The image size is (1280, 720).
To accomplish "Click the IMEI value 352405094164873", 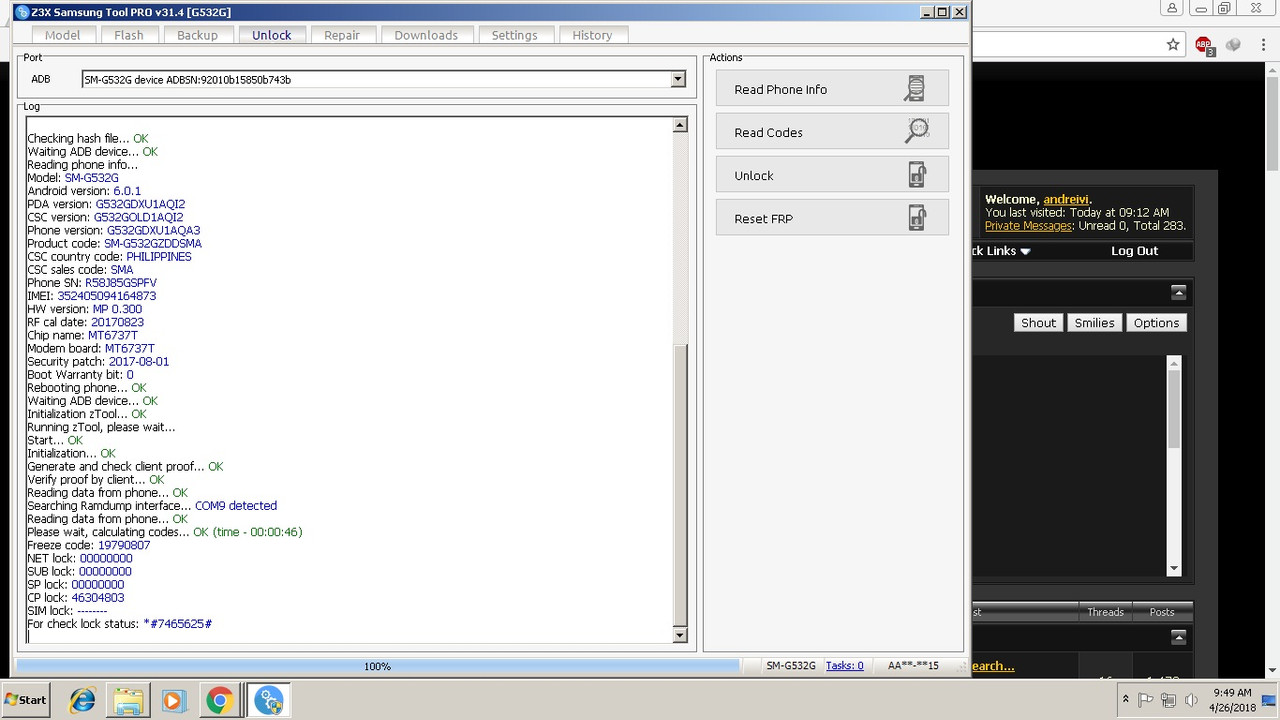I will coord(107,296).
